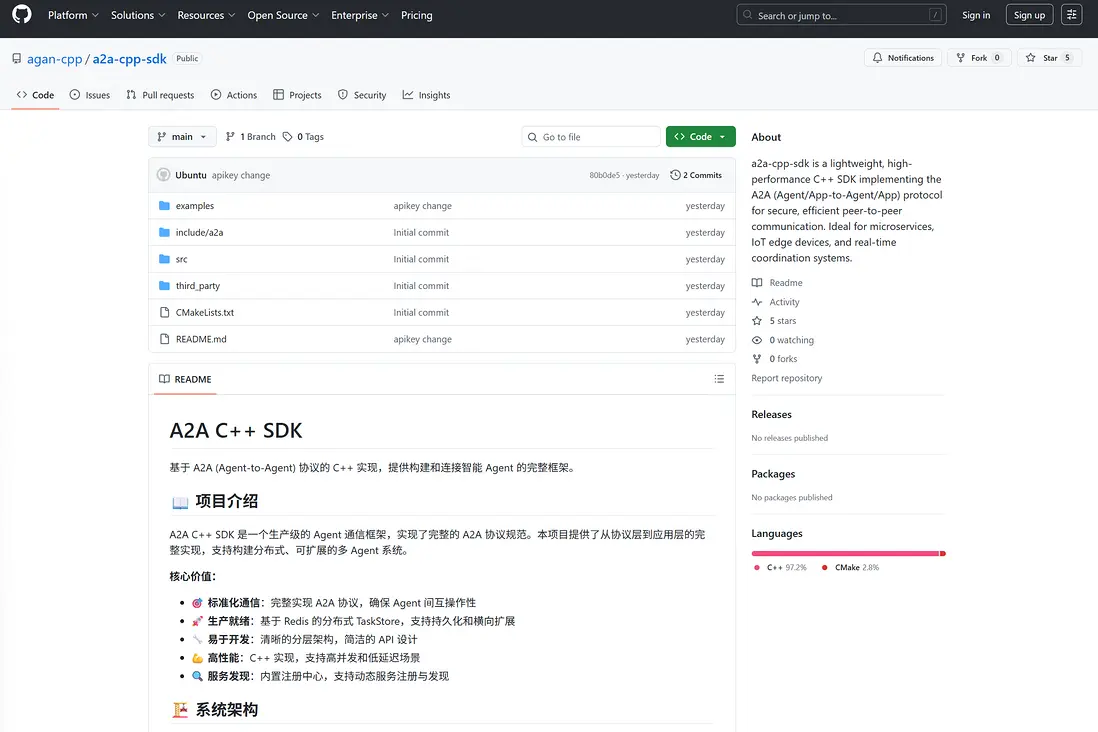Expand the Platform menu

pos(73,15)
